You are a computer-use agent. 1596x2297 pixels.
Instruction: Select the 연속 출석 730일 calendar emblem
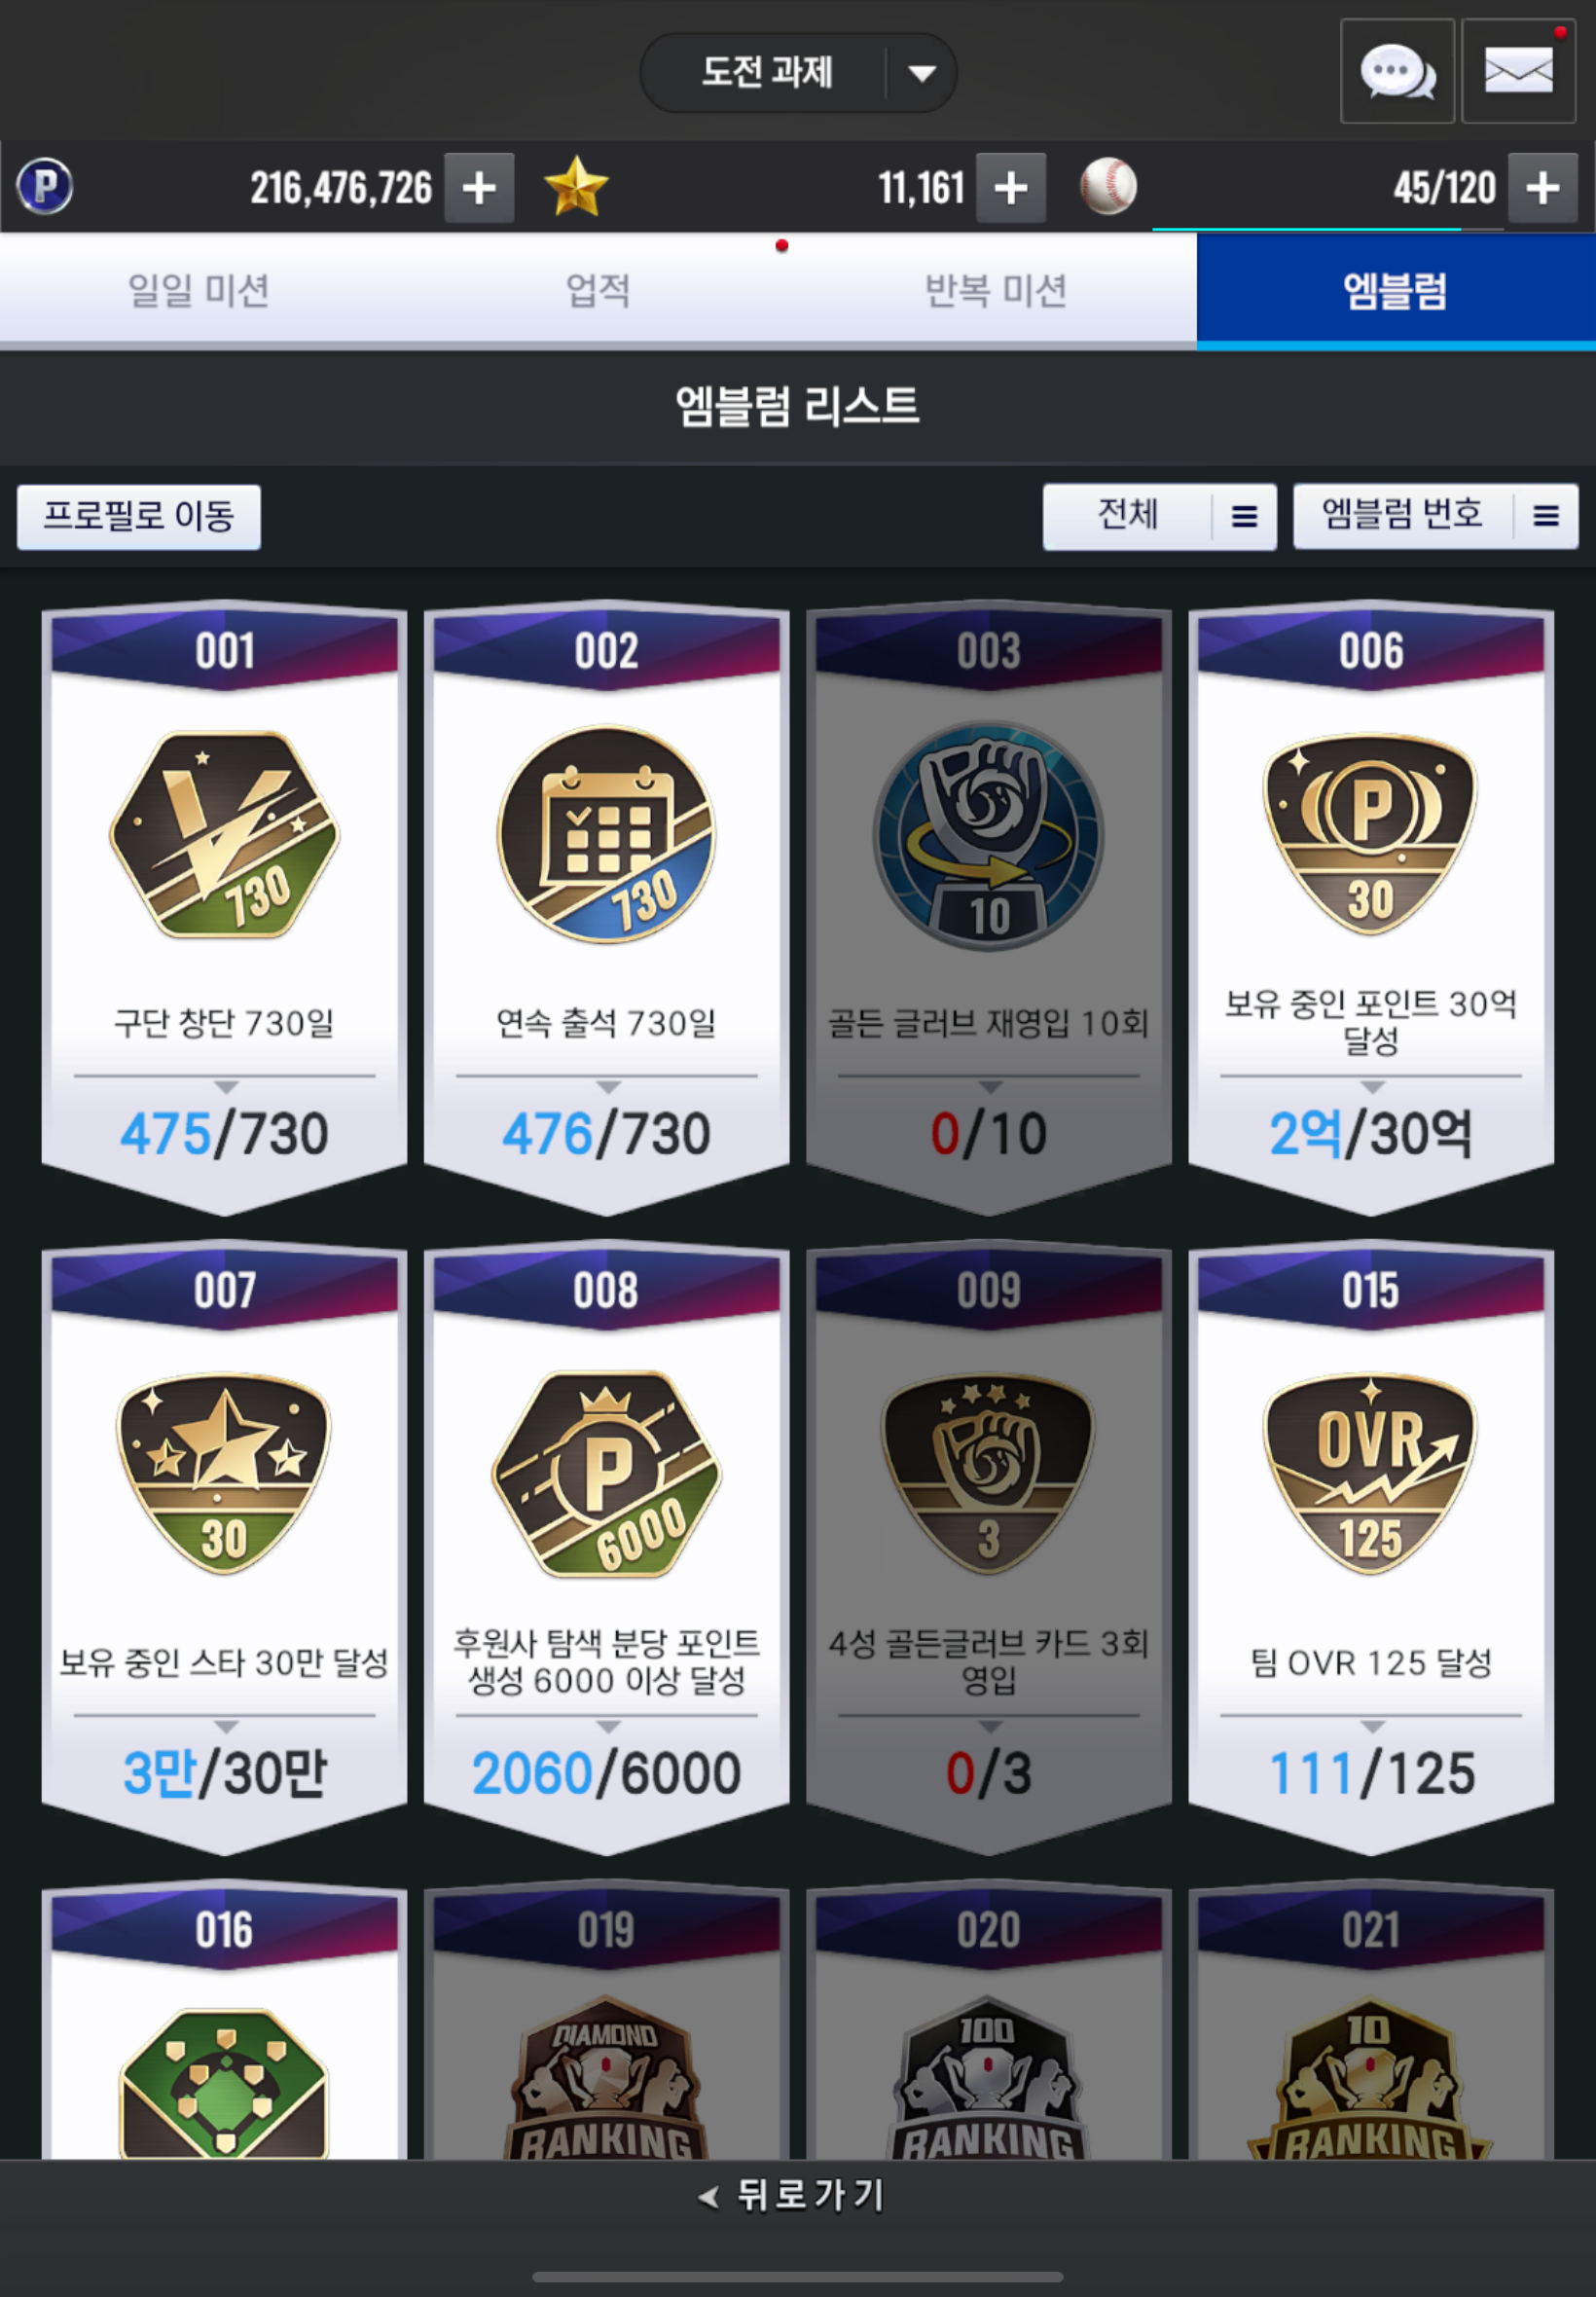(606, 908)
